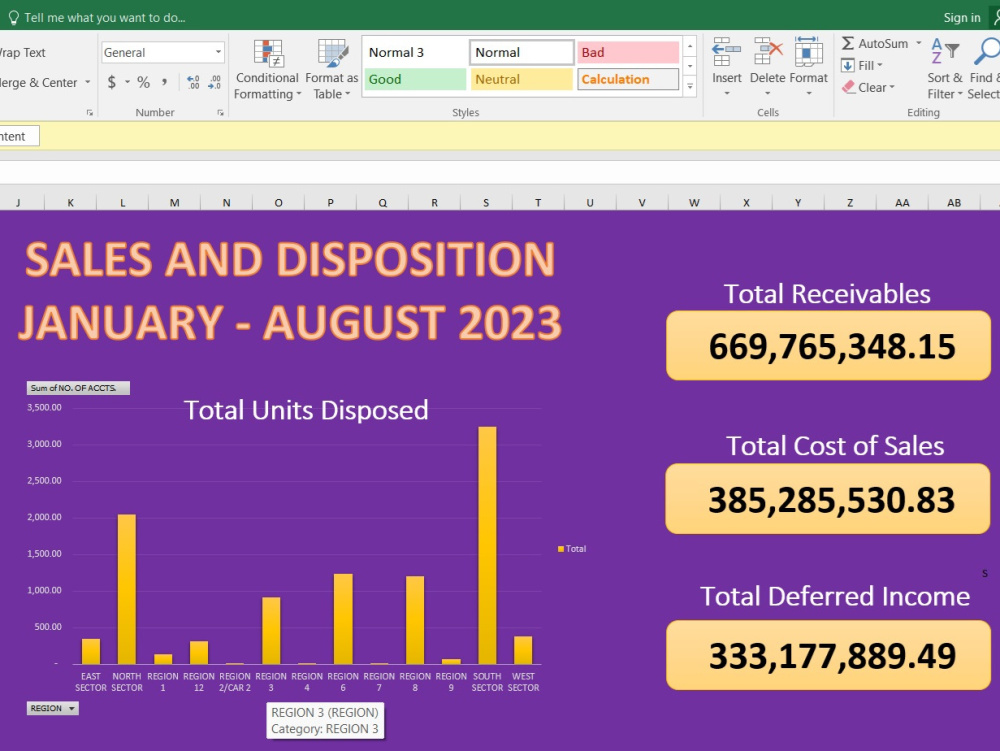
Task: Open Number format dialog launcher
Action: click(x=220, y=113)
